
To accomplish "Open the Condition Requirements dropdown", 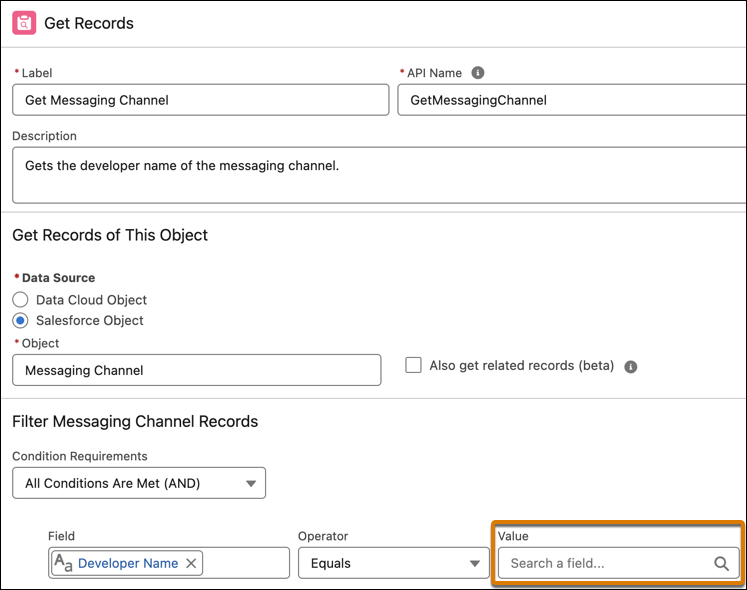I will point(139,483).
